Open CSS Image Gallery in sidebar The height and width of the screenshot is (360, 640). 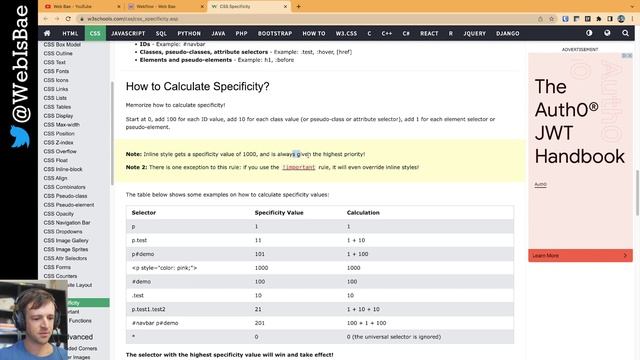coord(66,241)
